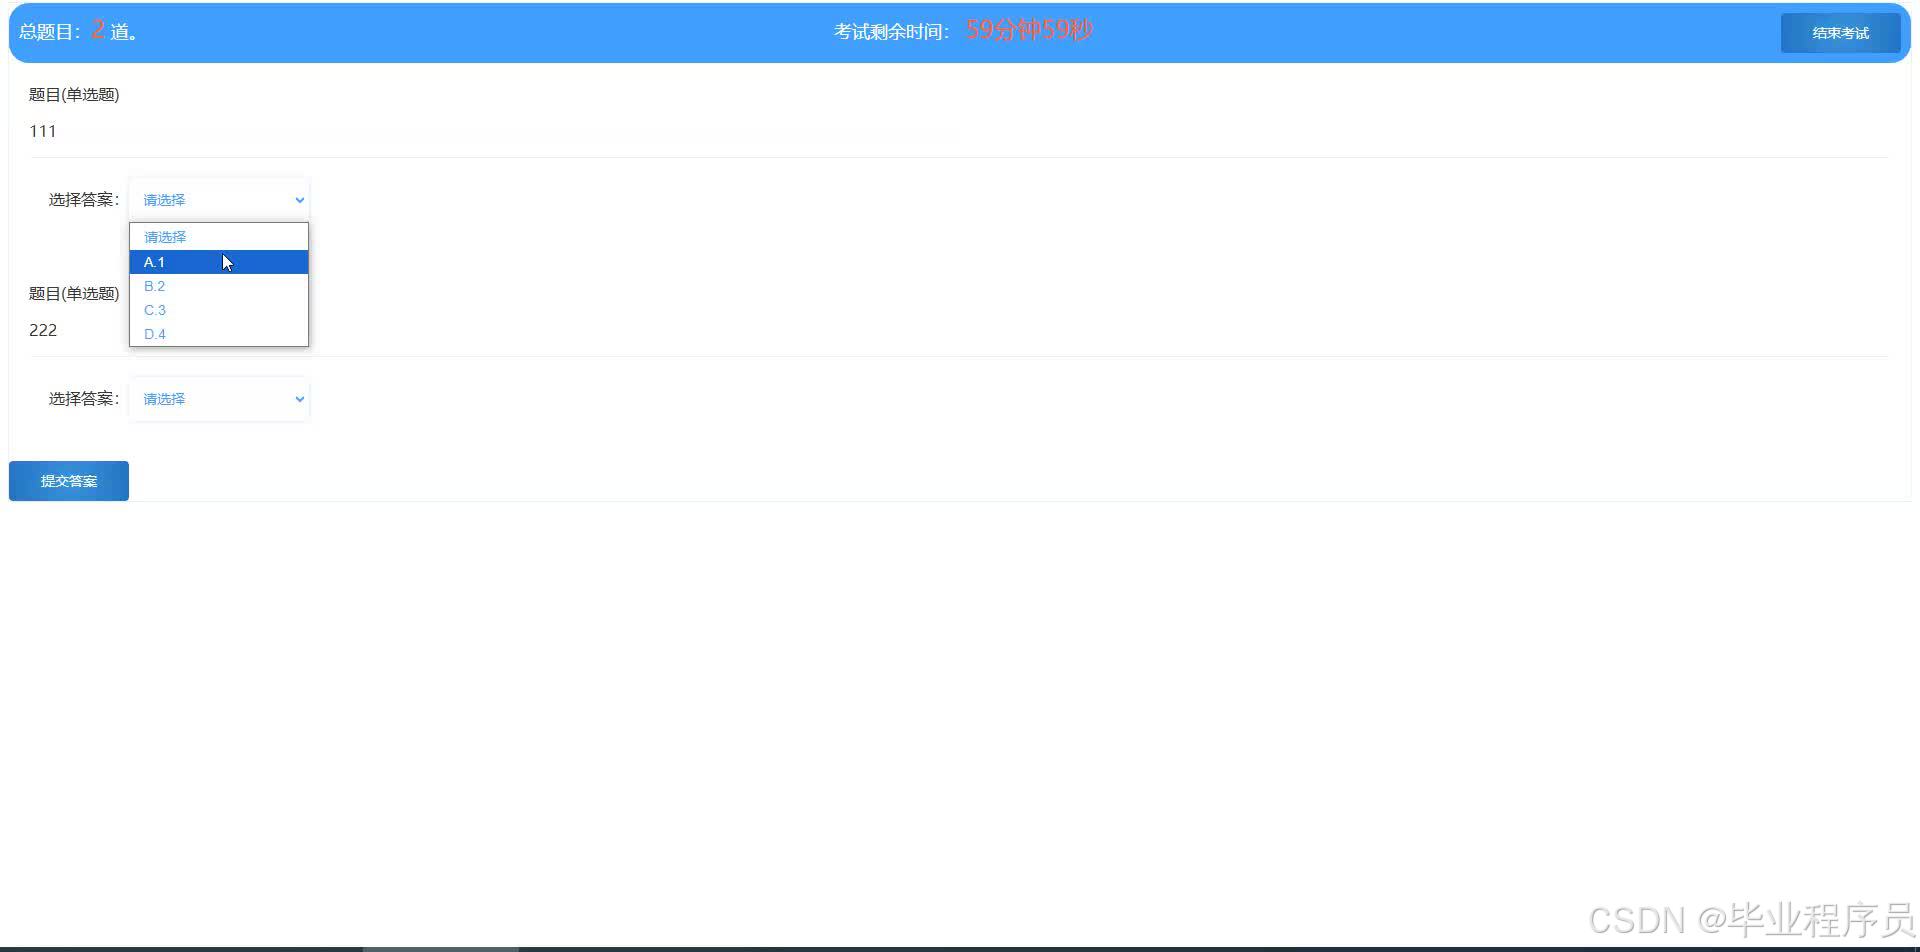Click the remaining time 59分钟59秒

[1029, 30]
